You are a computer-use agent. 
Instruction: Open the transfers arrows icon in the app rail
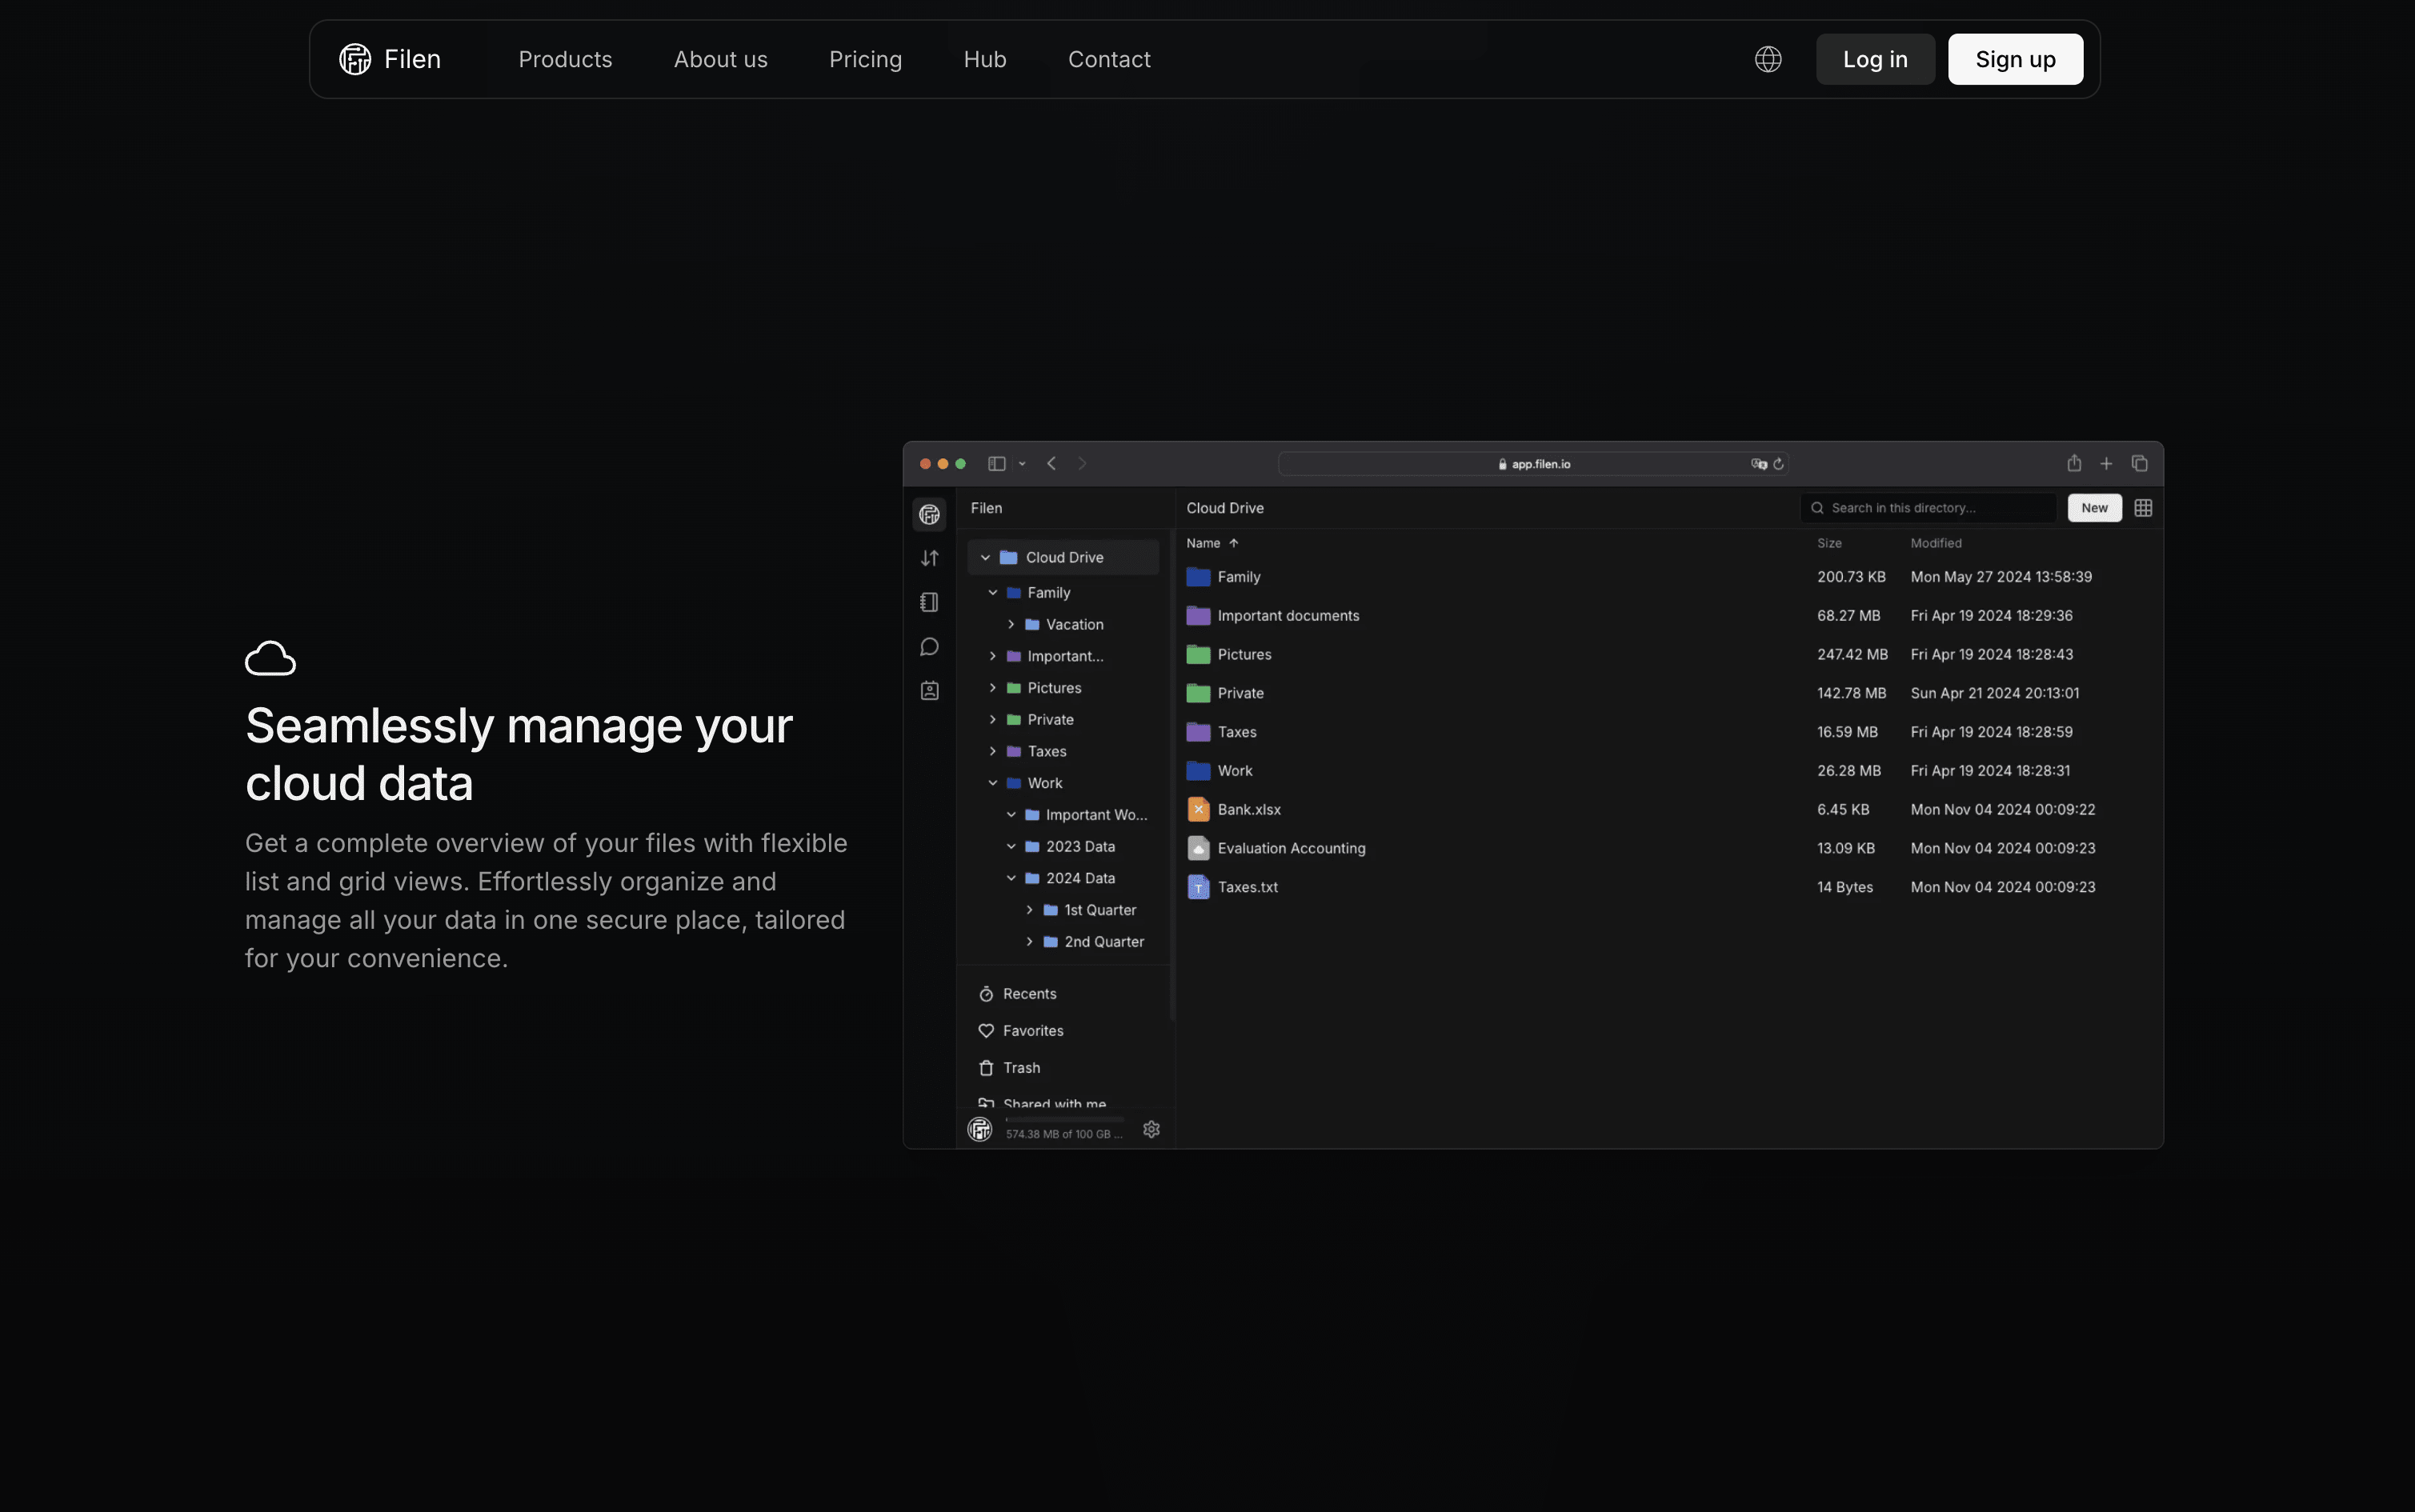tap(929, 558)
